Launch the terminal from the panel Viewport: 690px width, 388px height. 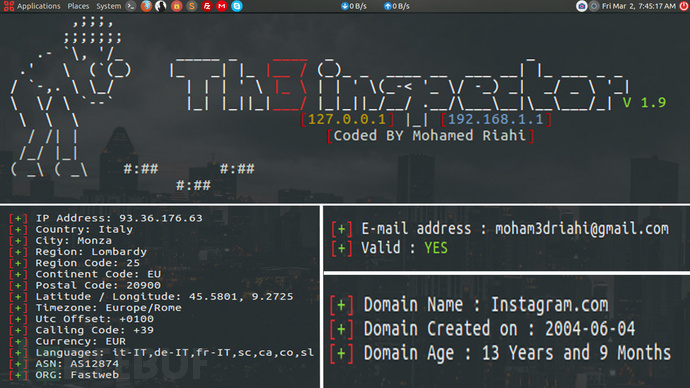[x=131, y=6]
